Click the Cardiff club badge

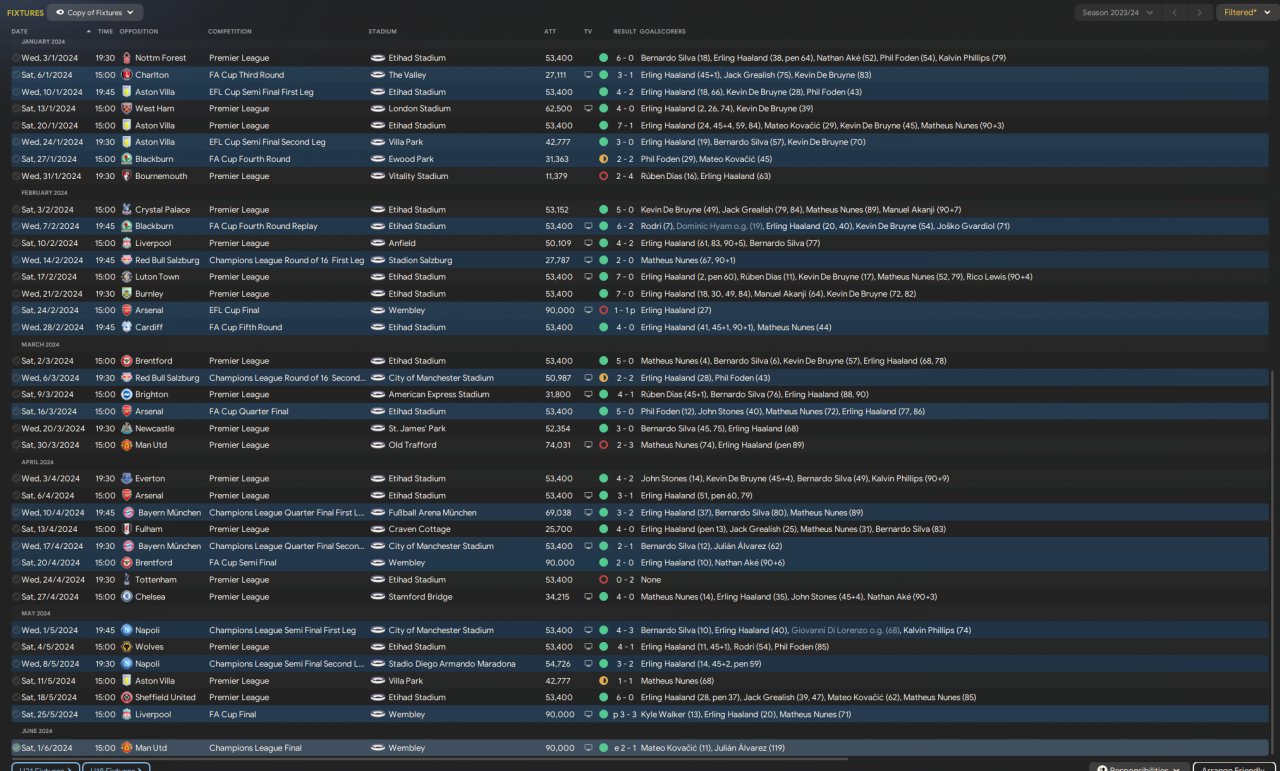click(x=126, y=327)
